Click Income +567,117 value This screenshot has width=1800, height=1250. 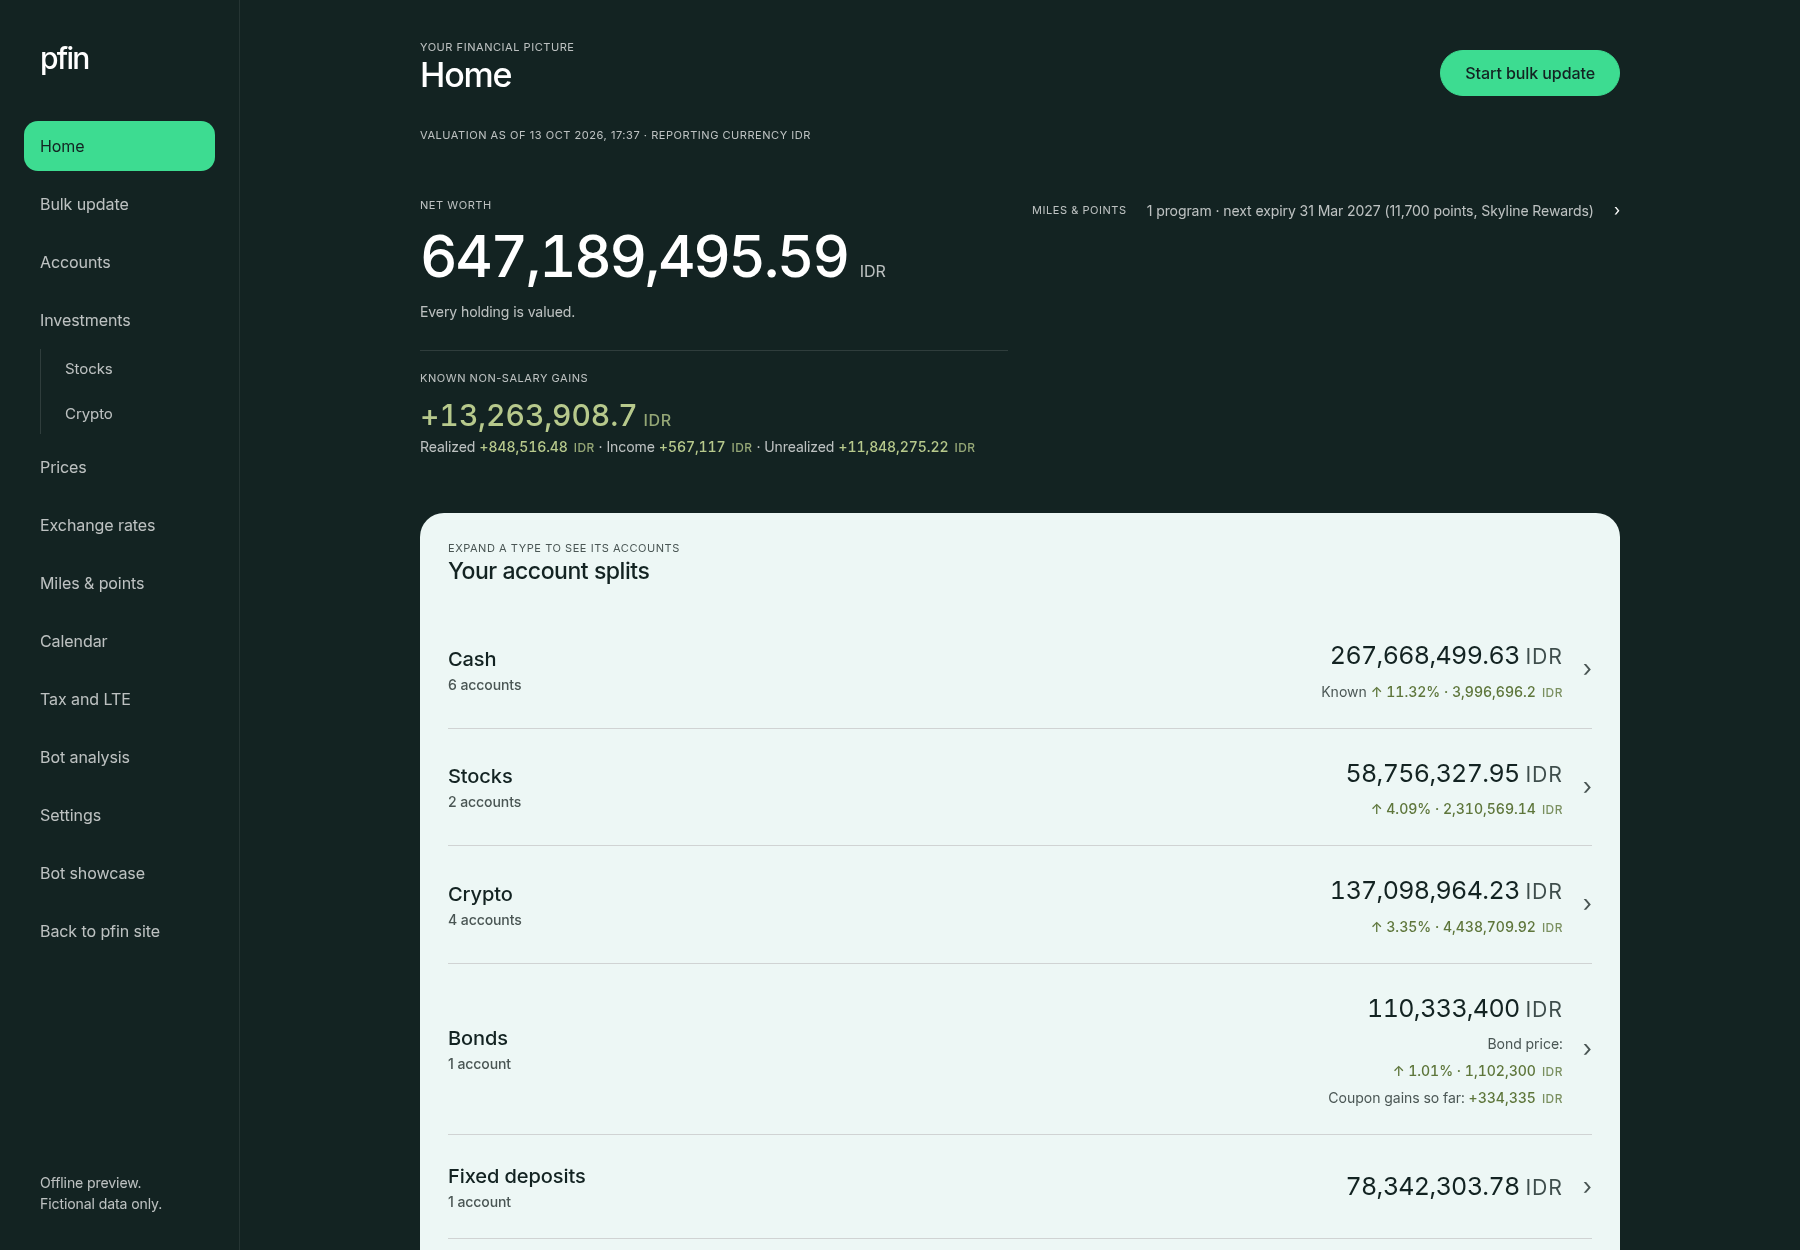click(x=692, y=447)
